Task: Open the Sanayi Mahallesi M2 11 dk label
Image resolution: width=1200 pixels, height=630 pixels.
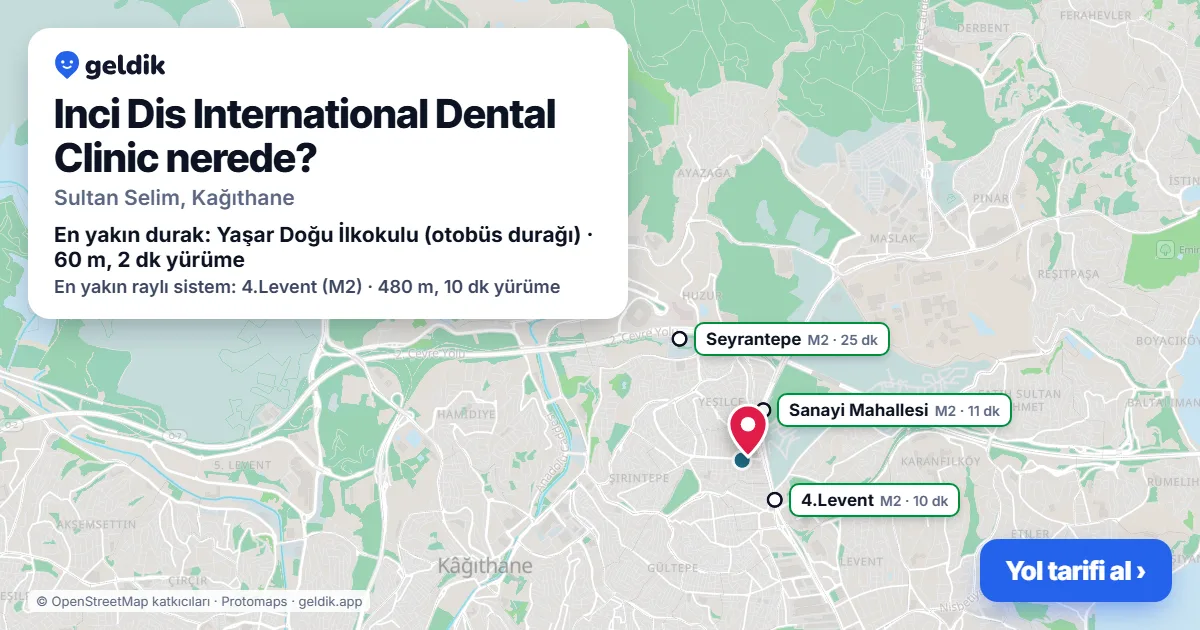Action: [894, 410]
